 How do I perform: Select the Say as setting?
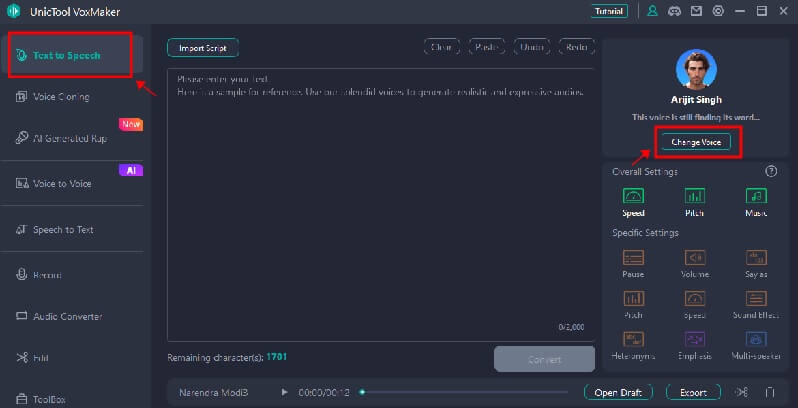coord(756,264)
